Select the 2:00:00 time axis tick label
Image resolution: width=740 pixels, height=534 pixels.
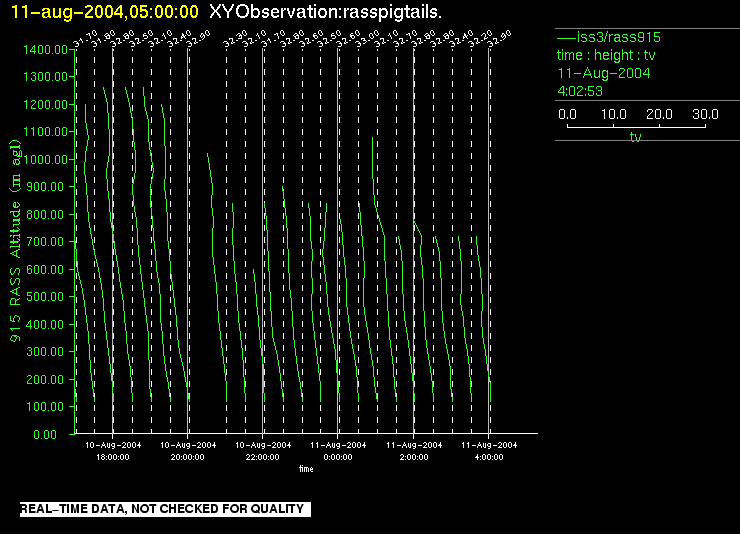click(x=414, y=456)
